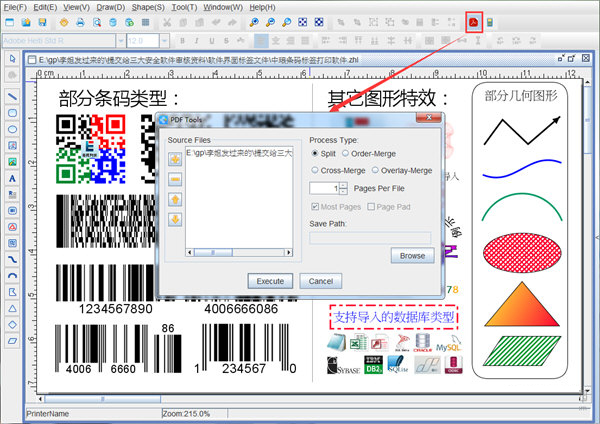Add a source file with the plus button
Screen dimensions: 600x424
click(174, 159)
